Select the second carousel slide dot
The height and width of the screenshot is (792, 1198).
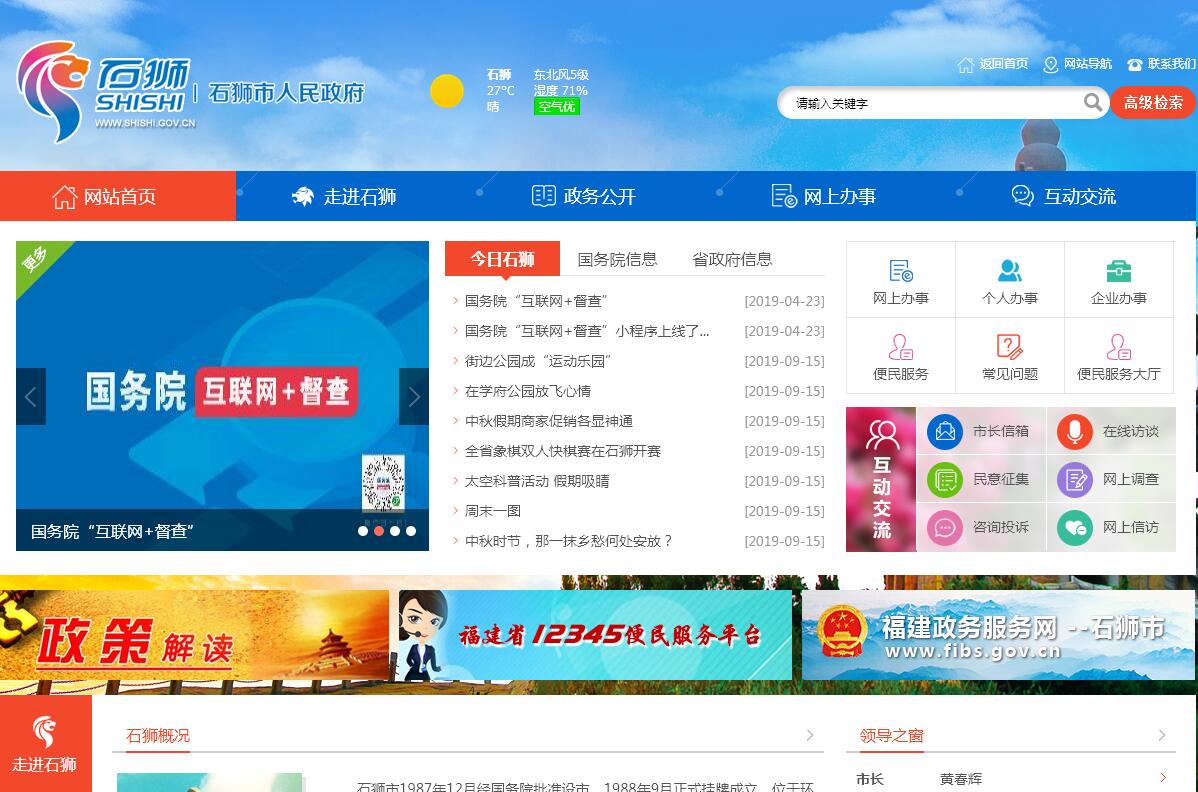click(x=379, y=531)
